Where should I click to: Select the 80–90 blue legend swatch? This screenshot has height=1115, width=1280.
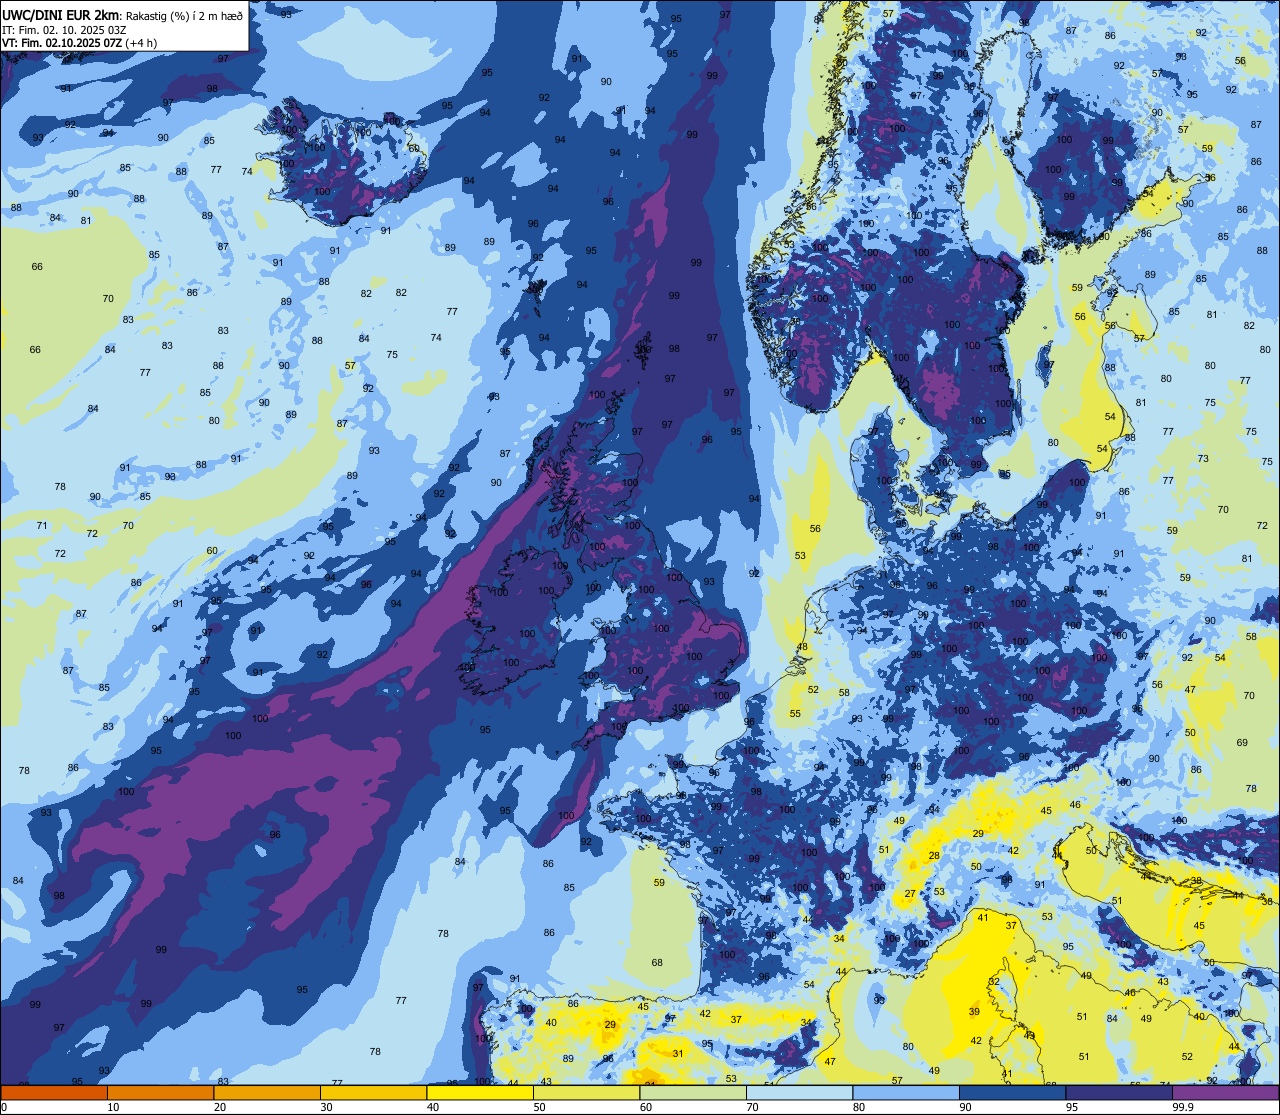click(906, 1092)
